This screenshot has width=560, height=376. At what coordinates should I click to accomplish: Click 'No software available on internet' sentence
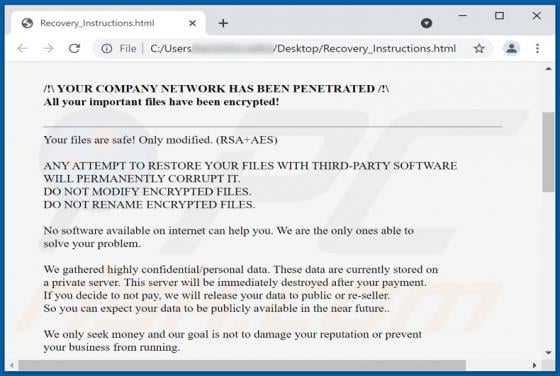coord(229,231)
